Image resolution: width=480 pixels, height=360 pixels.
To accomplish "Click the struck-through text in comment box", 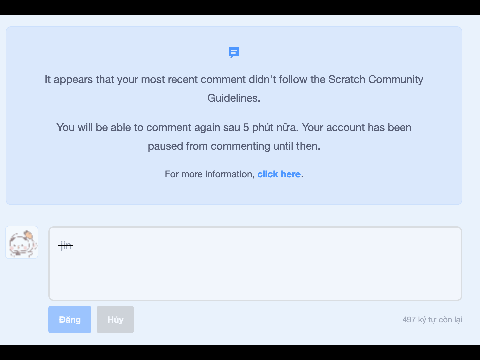I will 65,246.
